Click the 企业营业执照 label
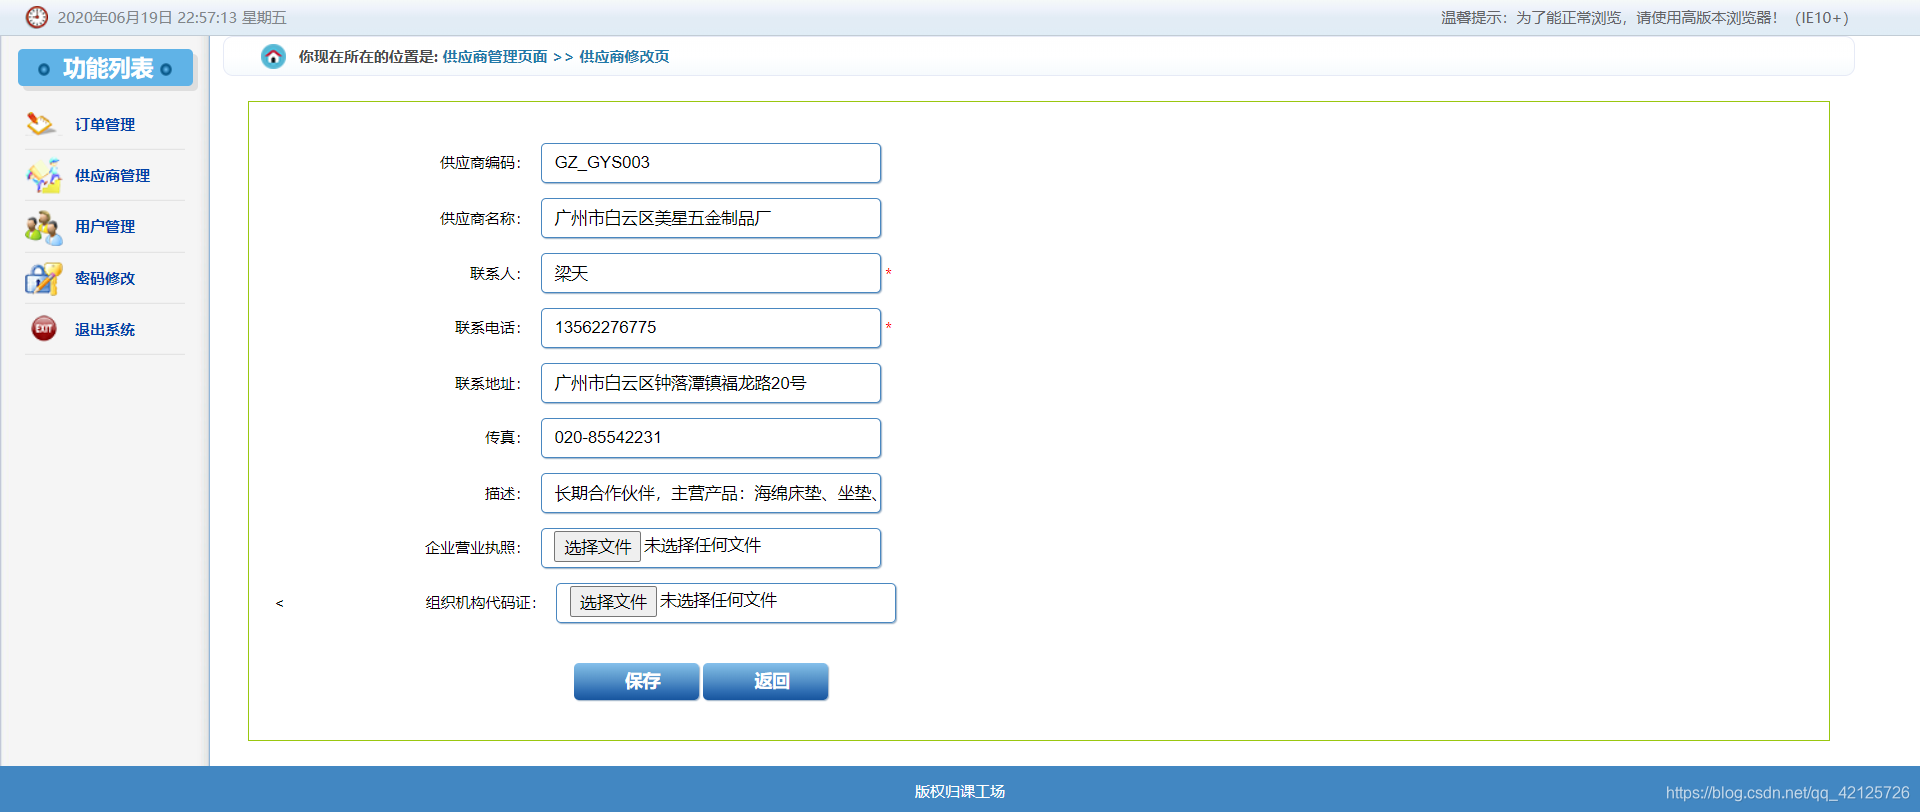1920x812 pixels. [x=473, y=548]
